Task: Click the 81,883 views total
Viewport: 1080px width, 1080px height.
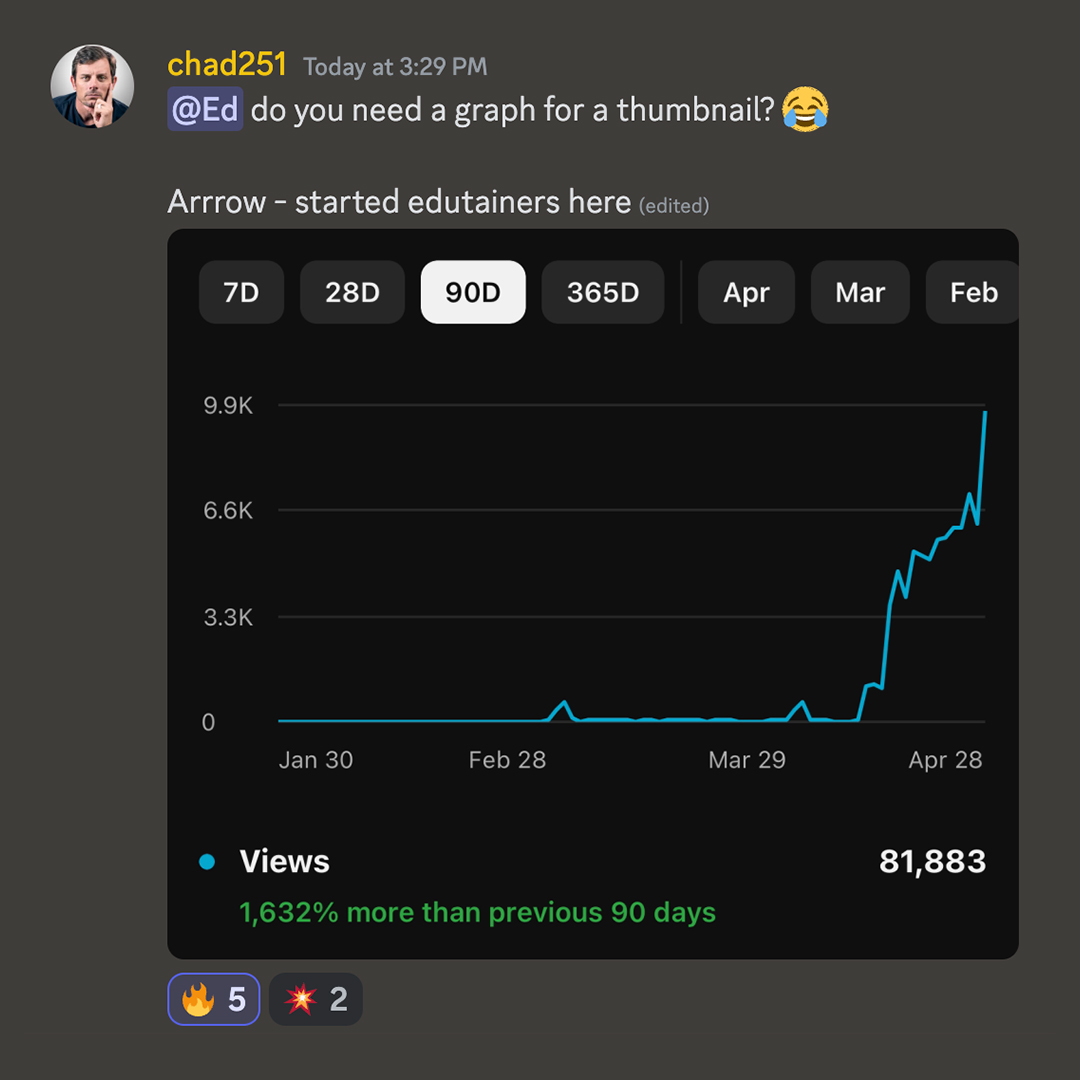Action: tap(933, 862)
